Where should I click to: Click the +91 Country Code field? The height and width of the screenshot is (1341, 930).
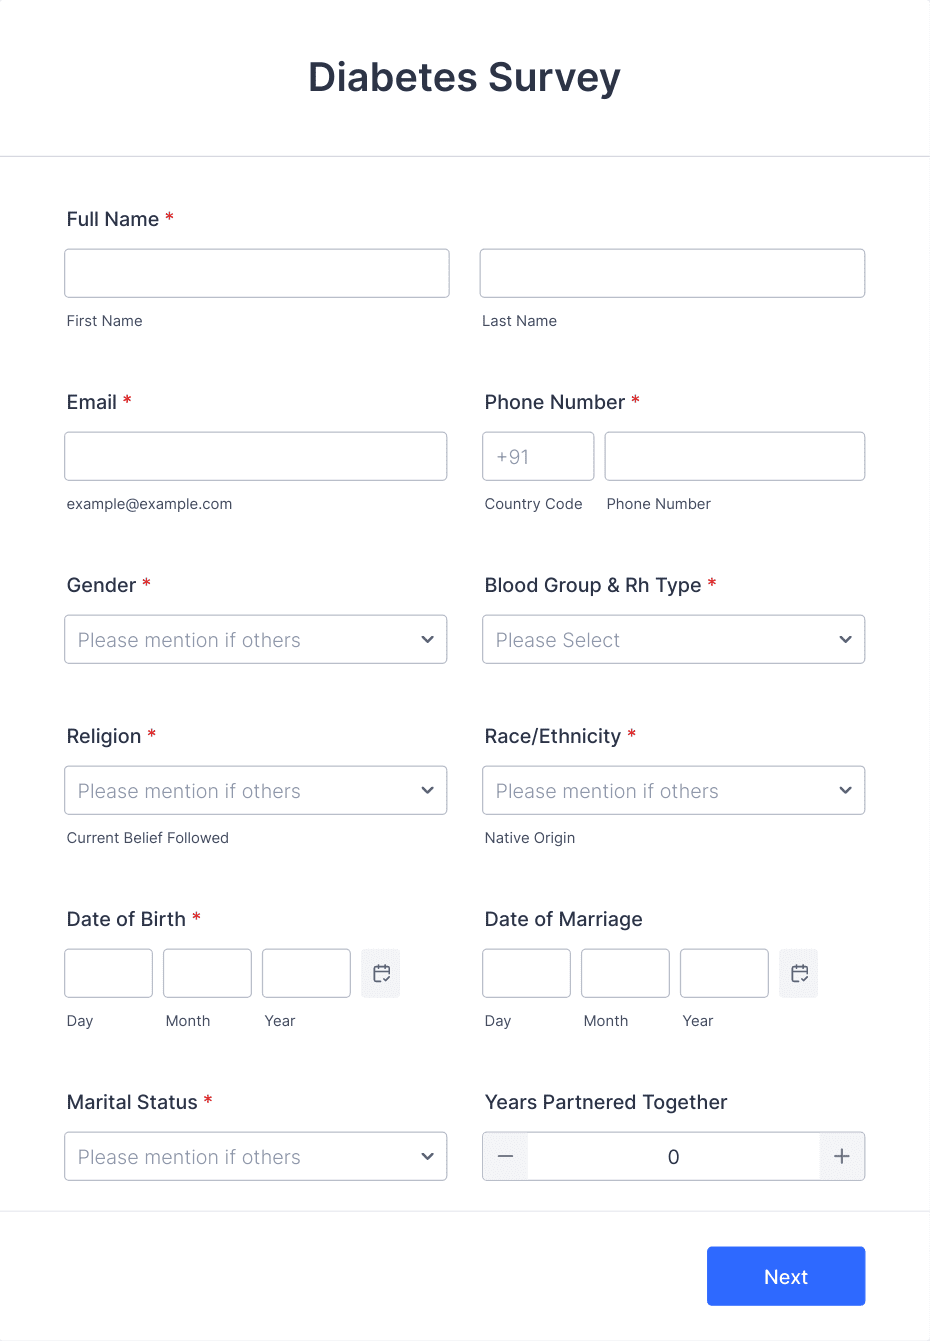coord(538,456)
